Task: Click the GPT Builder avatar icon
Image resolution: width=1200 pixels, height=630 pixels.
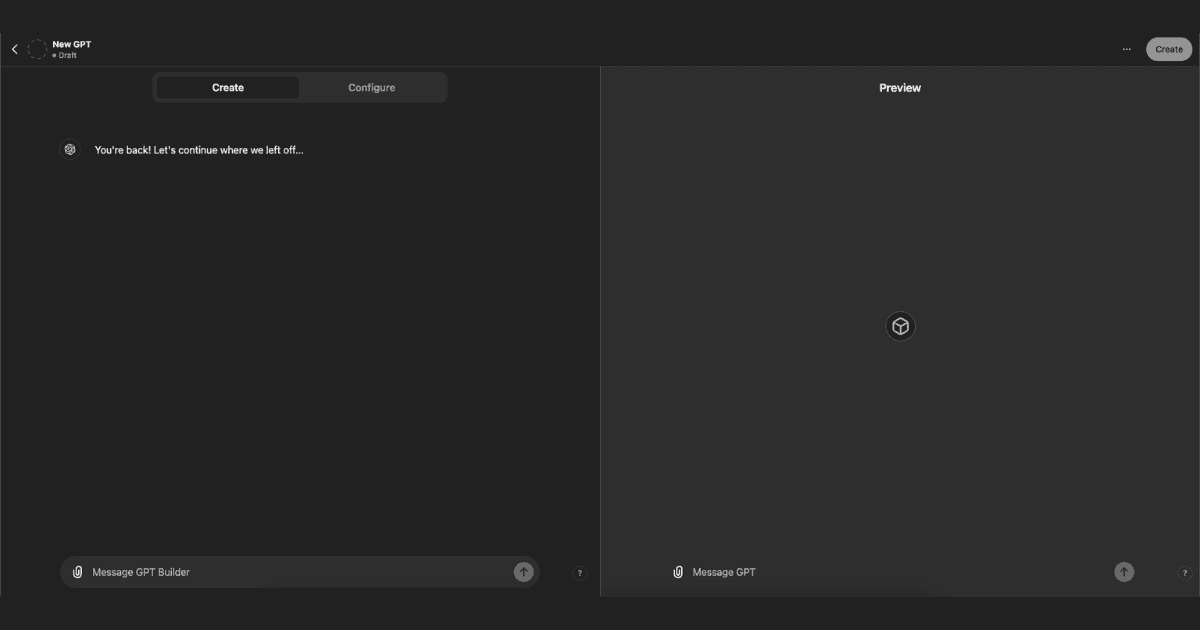Action: (70, 149)
